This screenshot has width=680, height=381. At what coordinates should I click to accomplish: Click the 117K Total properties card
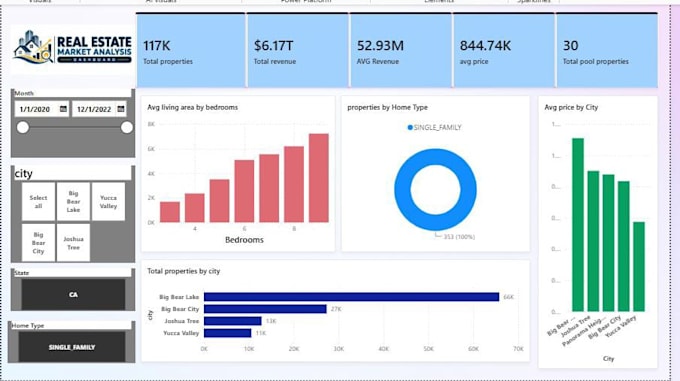click(x=191, y=51)
